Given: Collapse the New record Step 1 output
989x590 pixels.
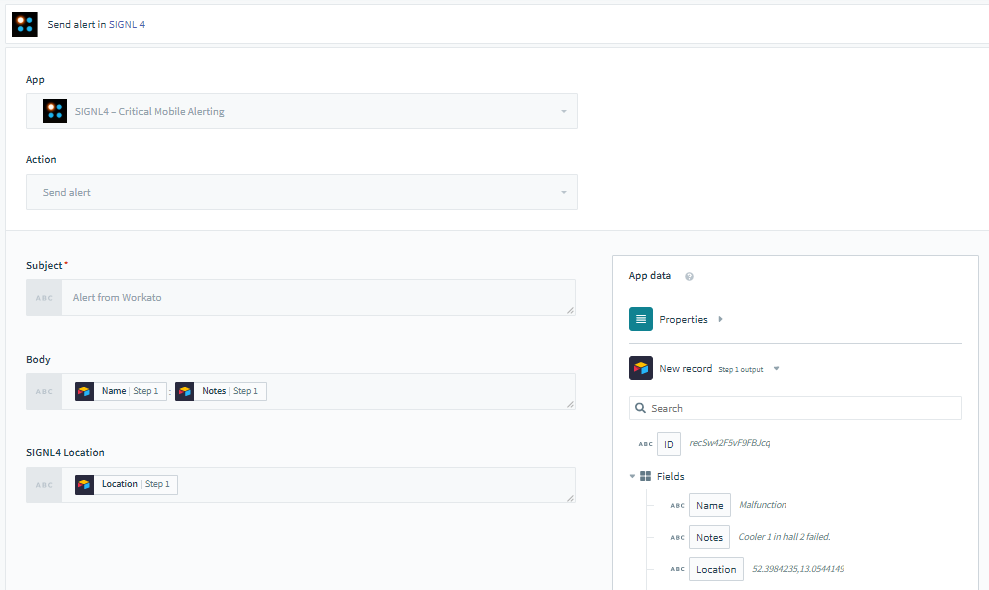Looking at the screenshot, I should [x=776, y=369].
